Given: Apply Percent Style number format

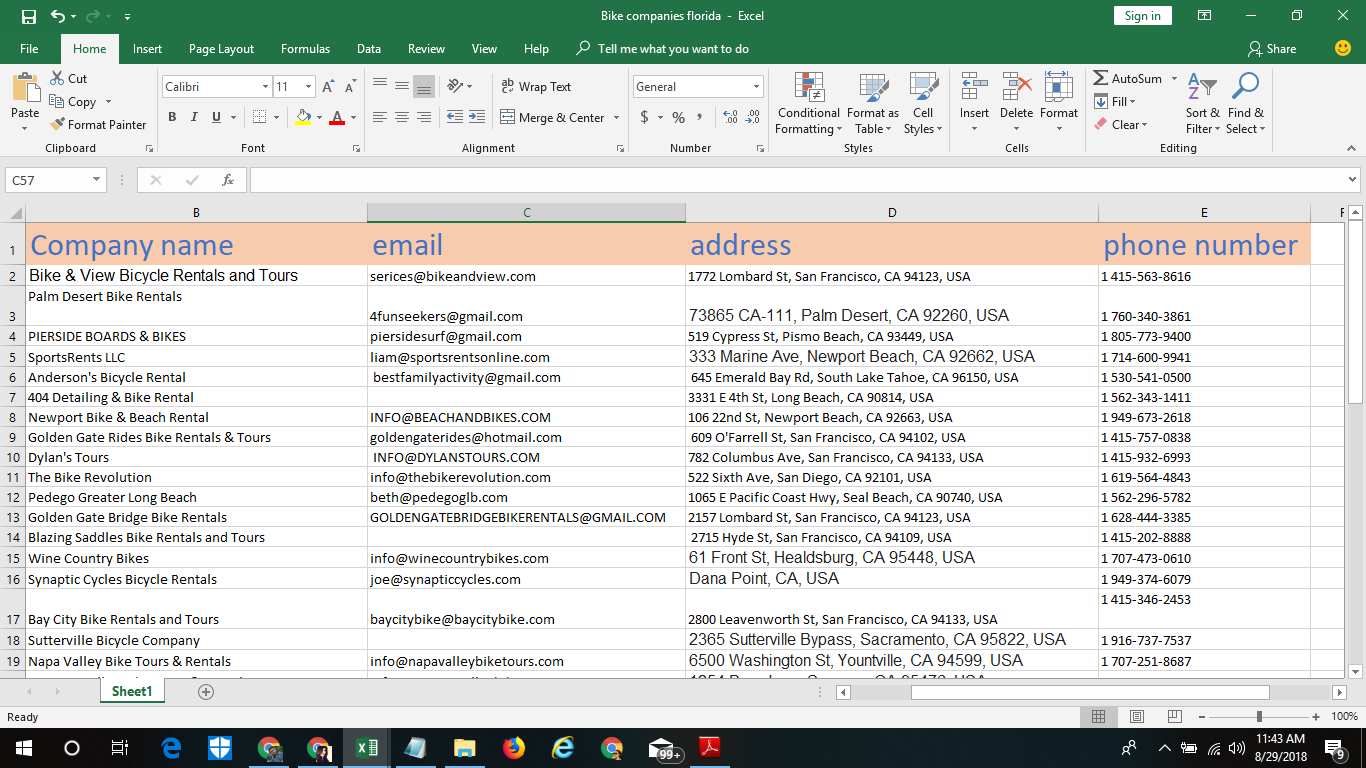Looking at the screenshot, I should click(677, 118).
